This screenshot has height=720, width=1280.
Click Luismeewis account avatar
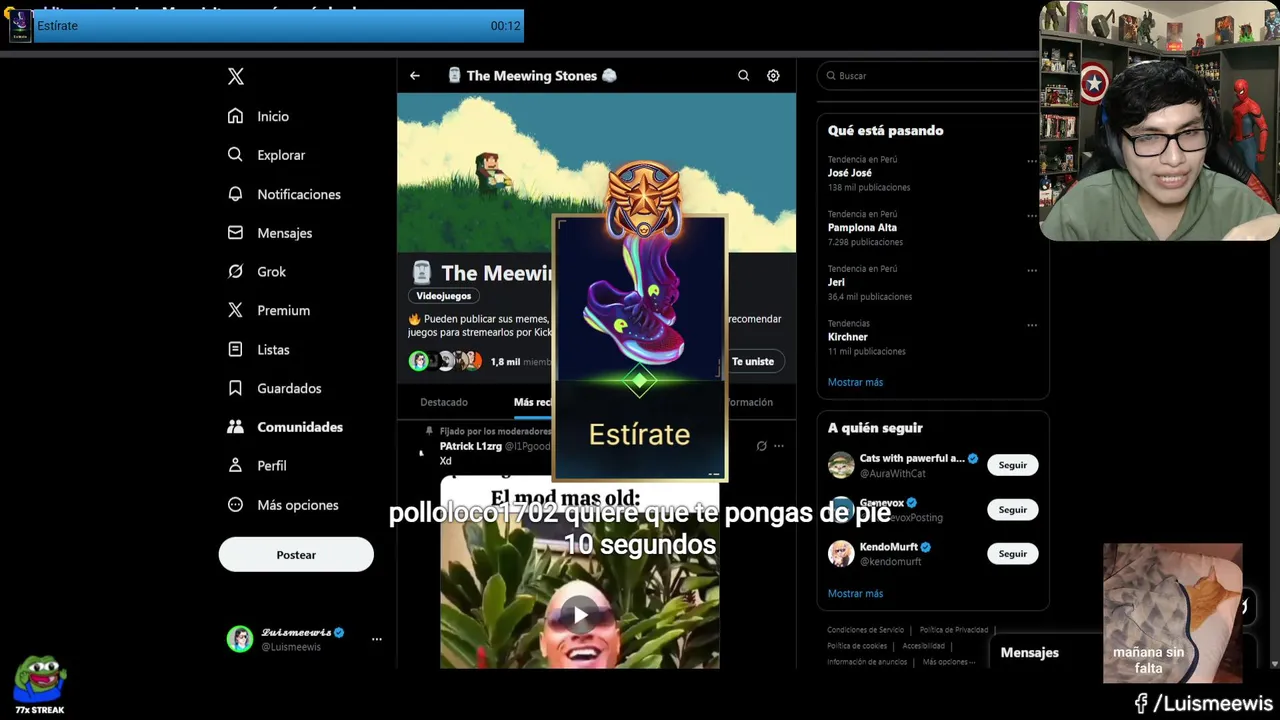[x=240, y=639]
